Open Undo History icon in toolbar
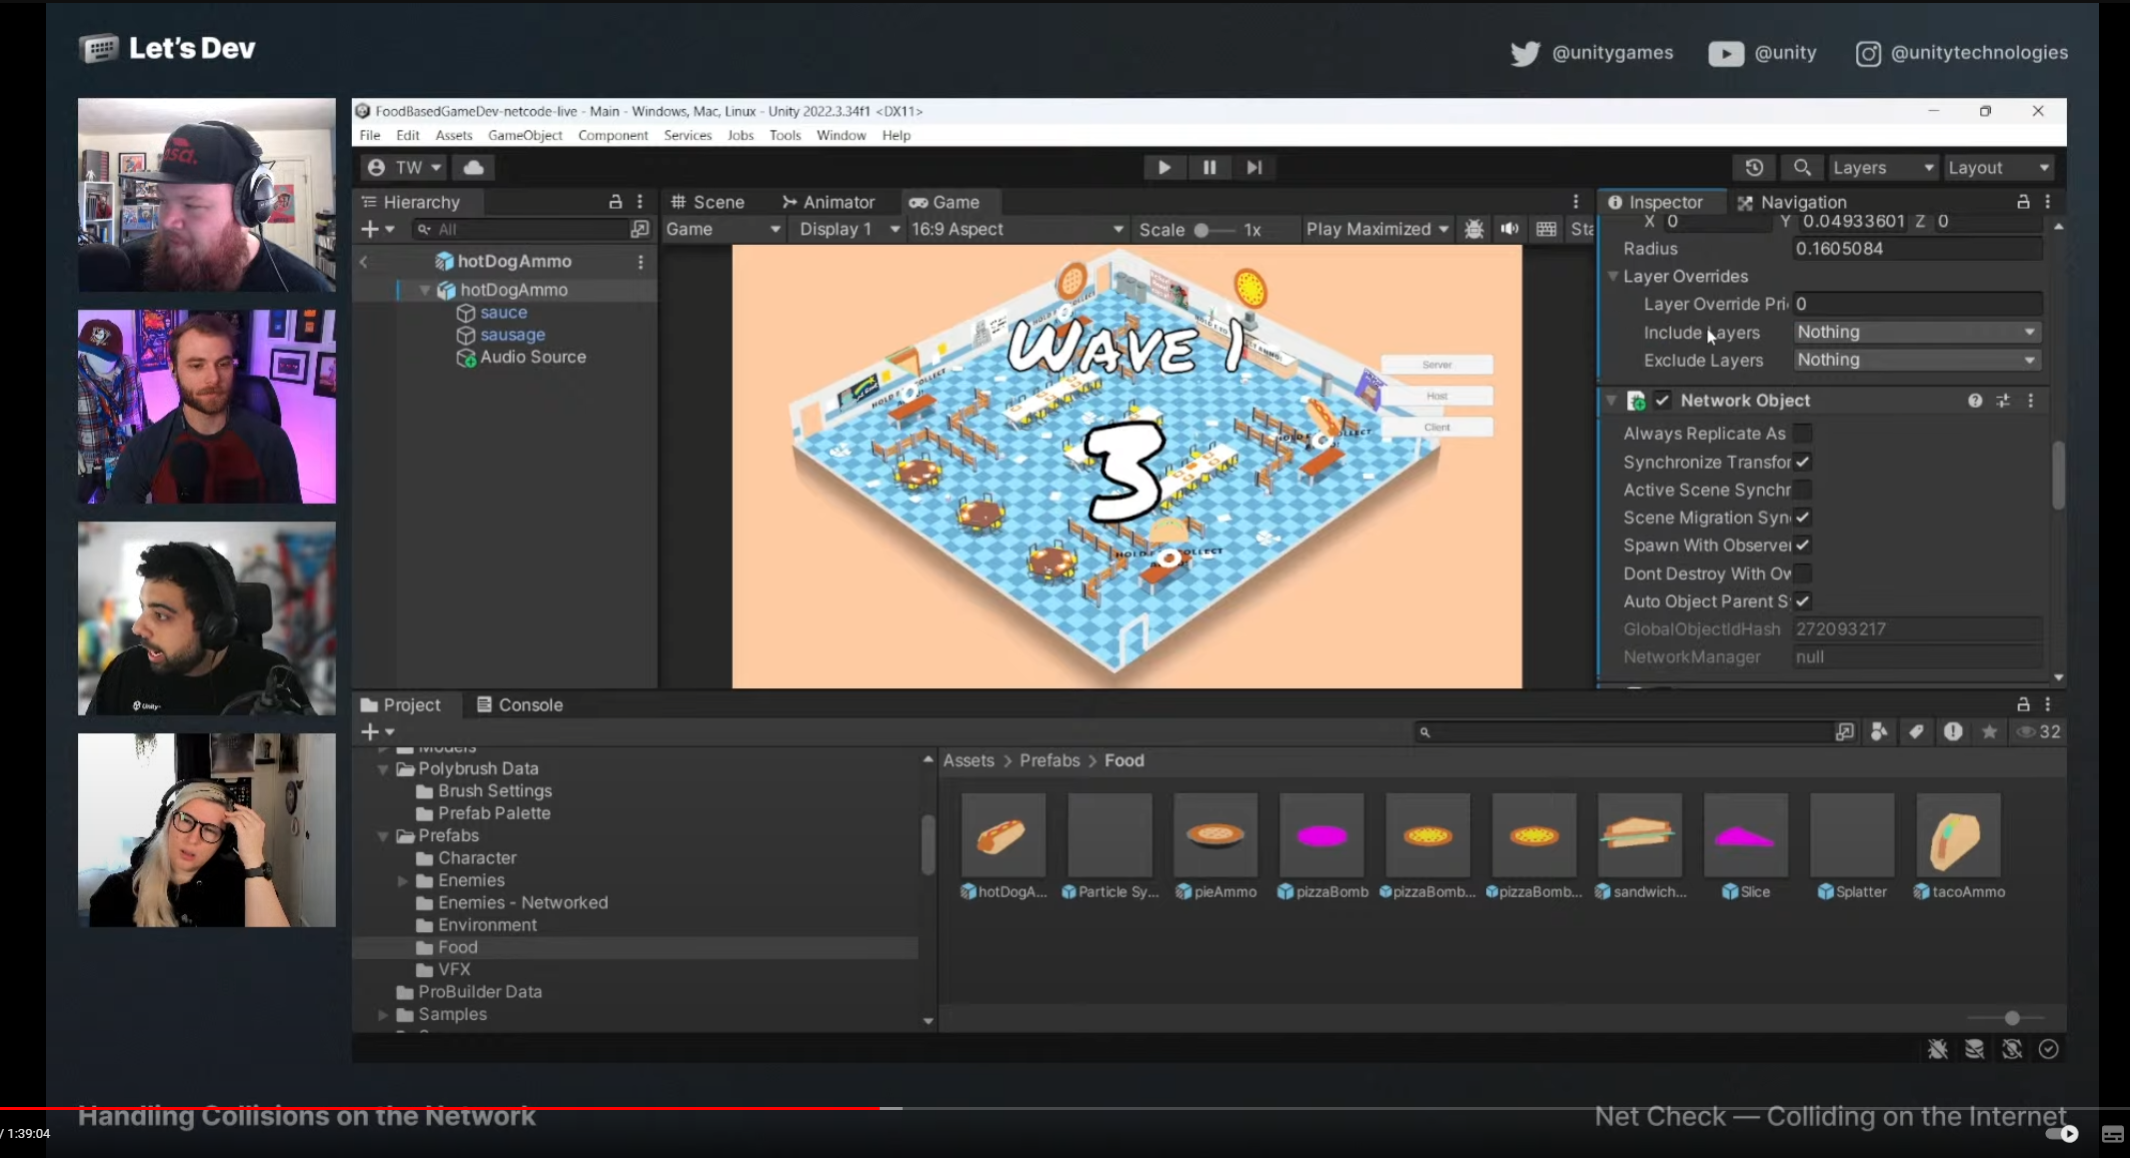 tap(1754, 168)
